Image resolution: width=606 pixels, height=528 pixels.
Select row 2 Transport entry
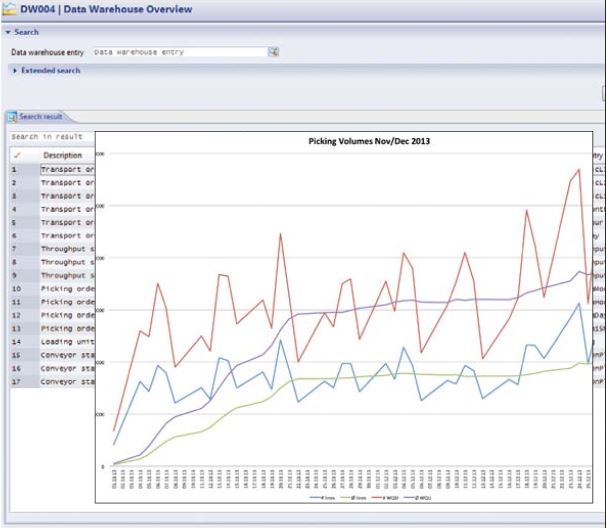(67, 182)
